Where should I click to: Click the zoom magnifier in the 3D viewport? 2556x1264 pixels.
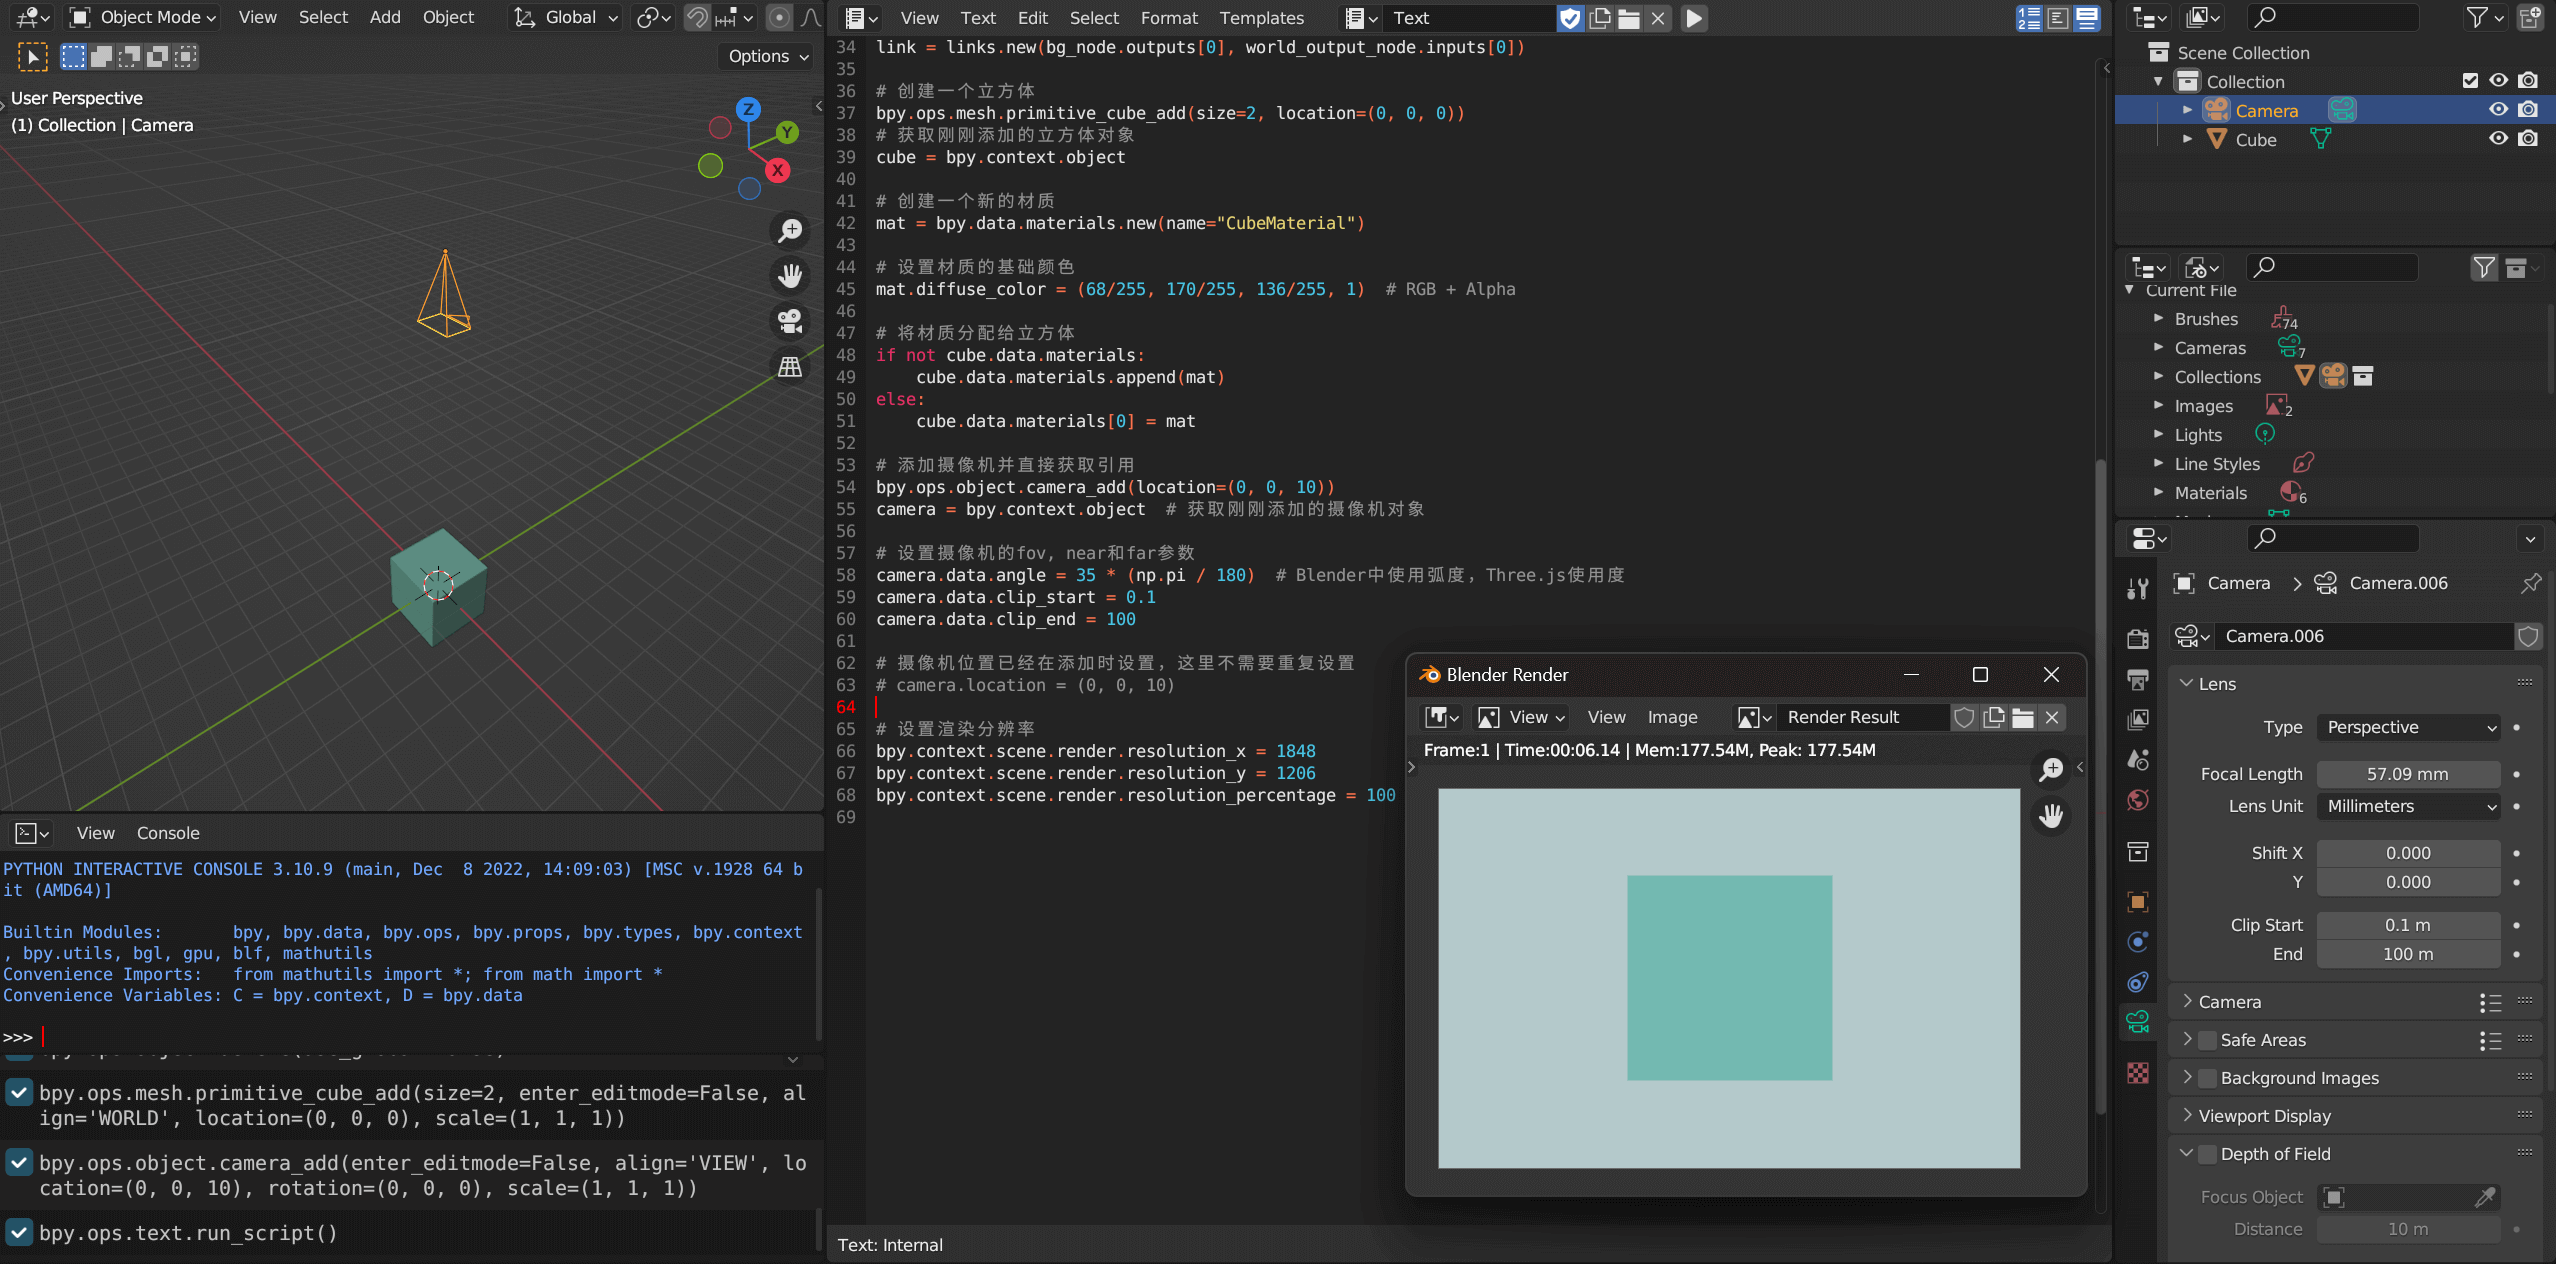click(x=790, y=231)
